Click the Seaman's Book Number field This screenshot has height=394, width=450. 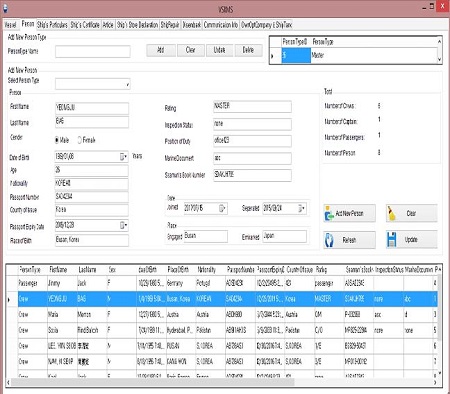pos(252,175)
